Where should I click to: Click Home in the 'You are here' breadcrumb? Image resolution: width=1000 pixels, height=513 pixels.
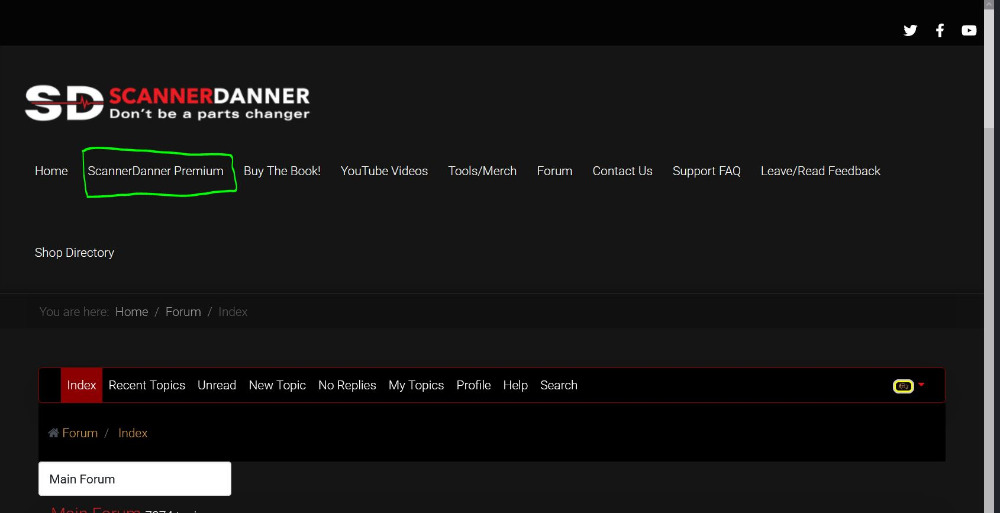pos(131,312)
